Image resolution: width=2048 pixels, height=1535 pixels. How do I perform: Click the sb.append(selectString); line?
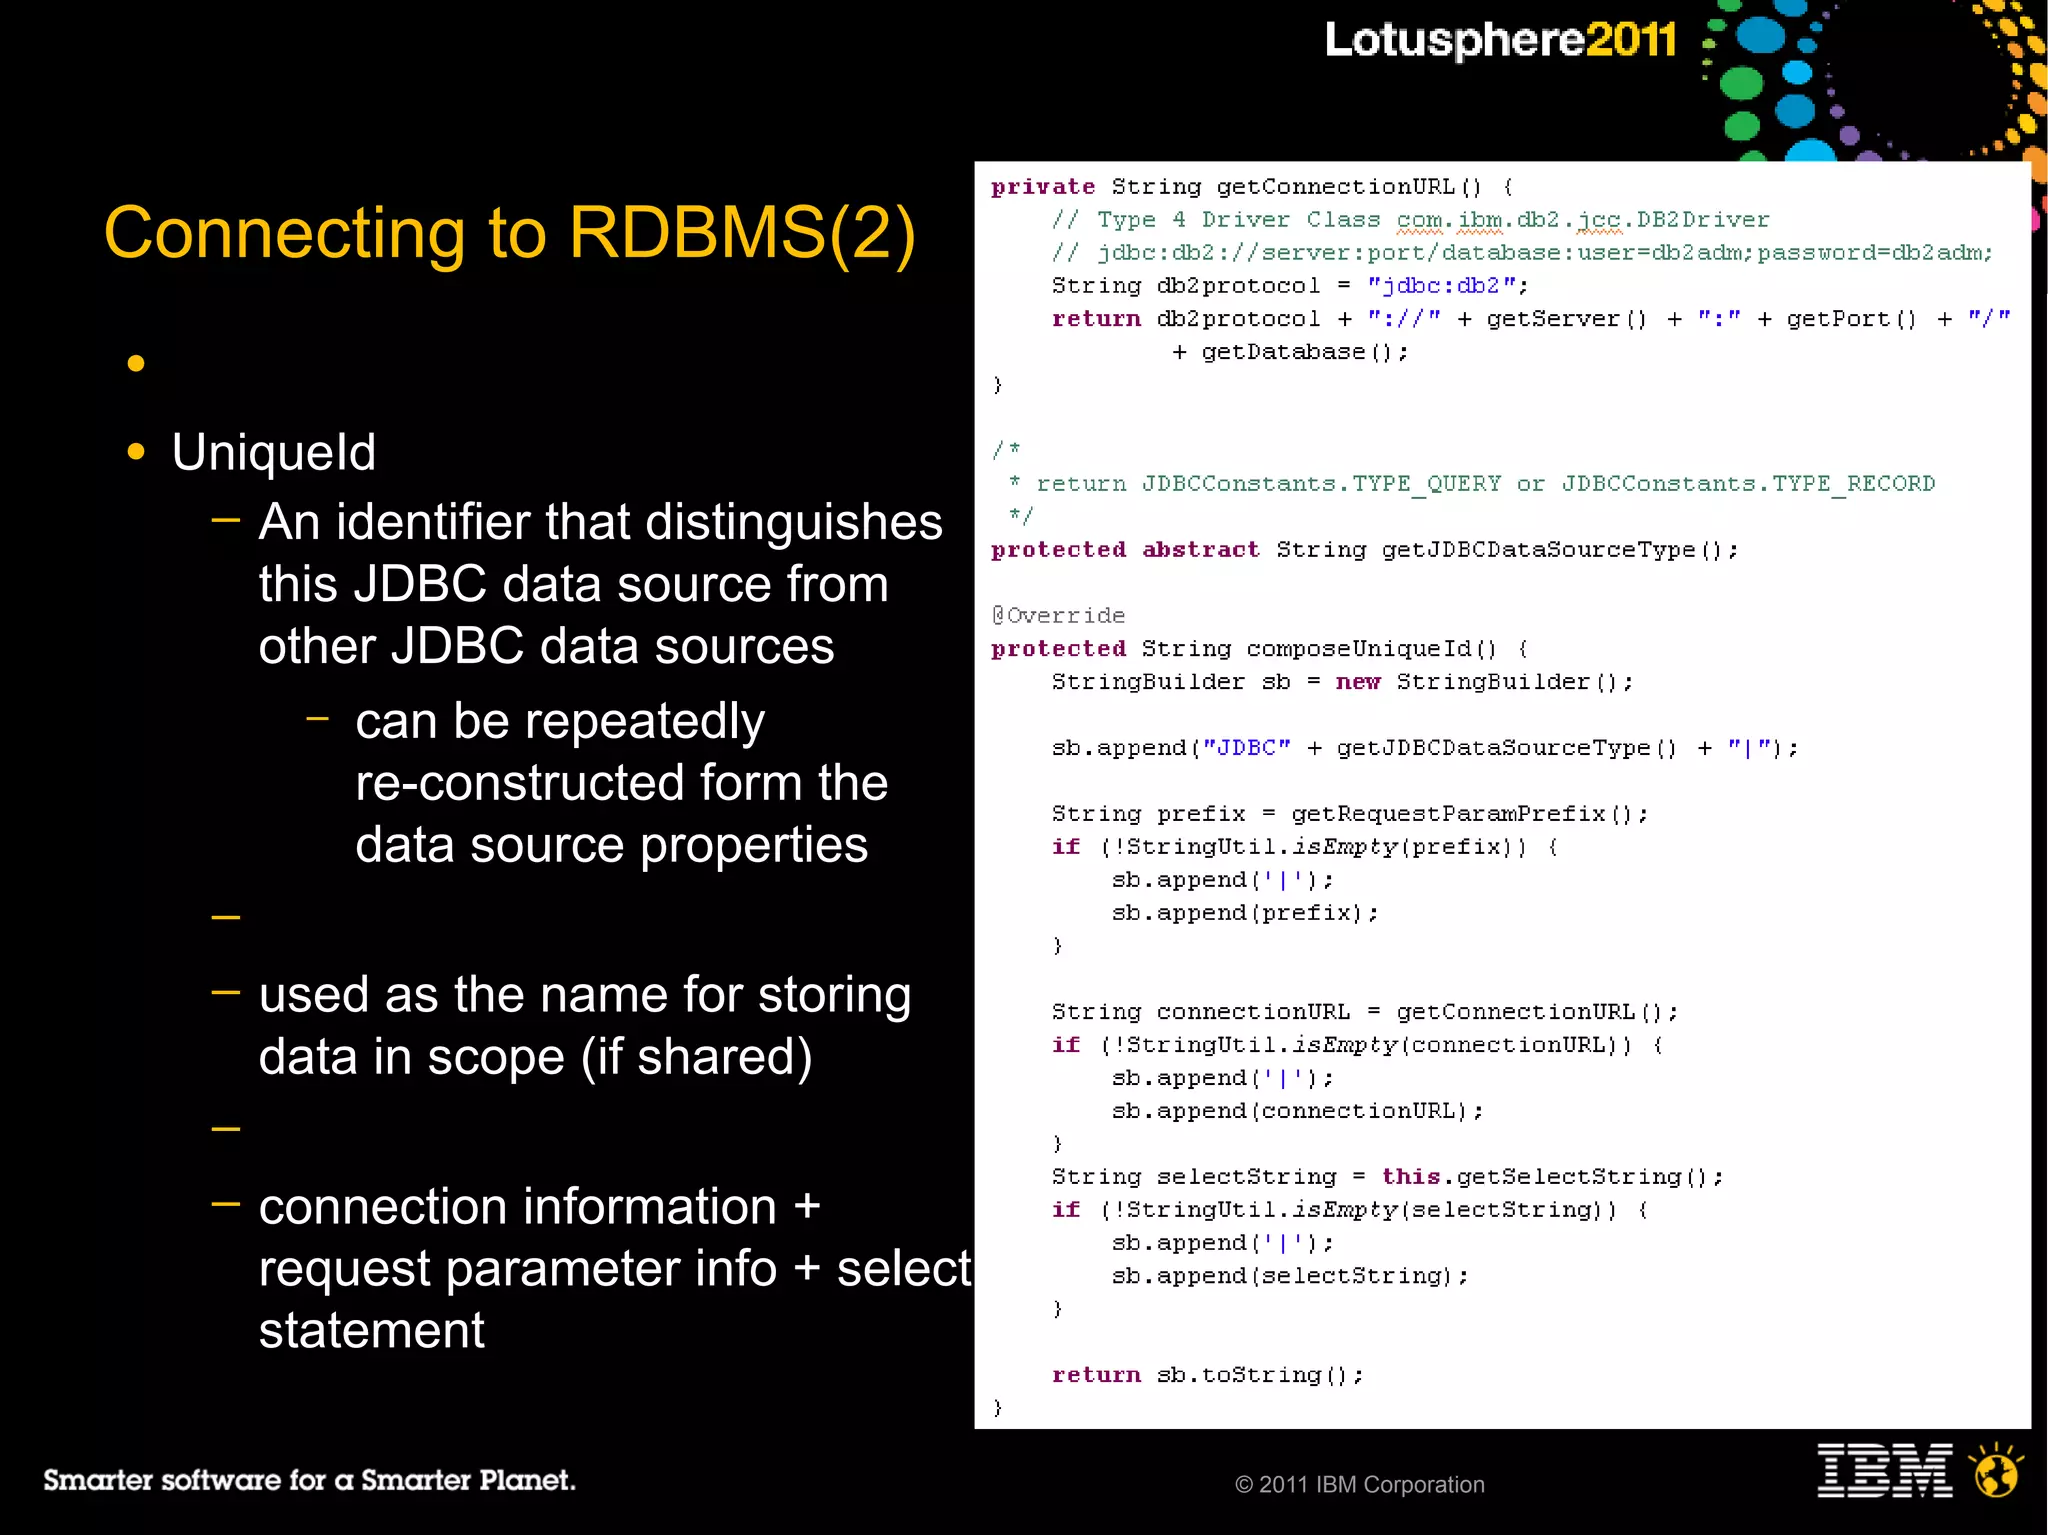tap(1290, 1276)
